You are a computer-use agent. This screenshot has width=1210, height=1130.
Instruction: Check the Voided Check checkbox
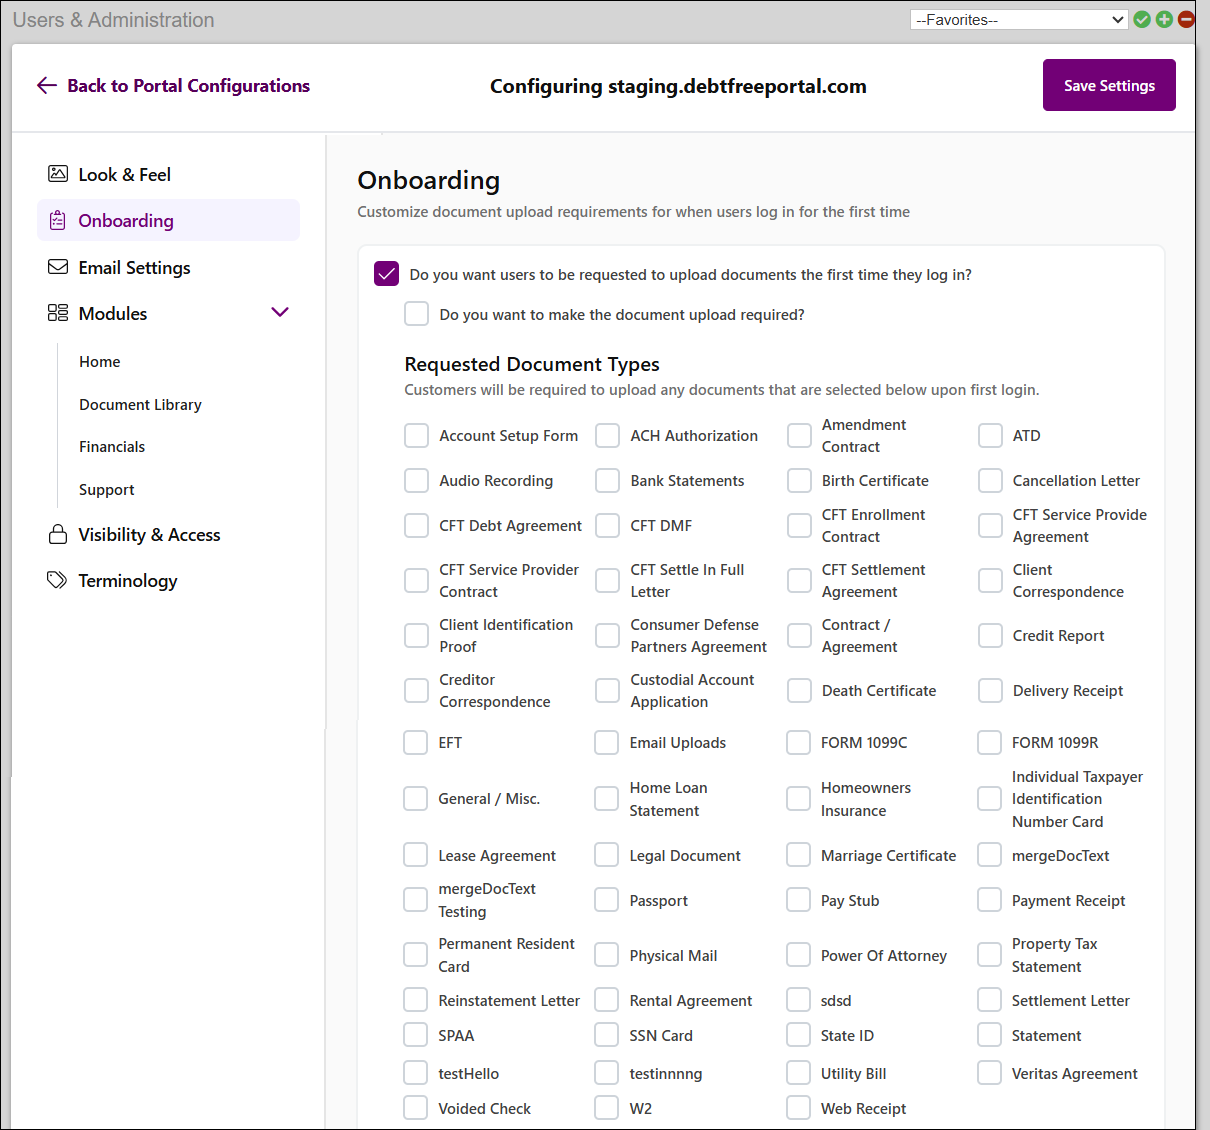(x=416, y=1109)
